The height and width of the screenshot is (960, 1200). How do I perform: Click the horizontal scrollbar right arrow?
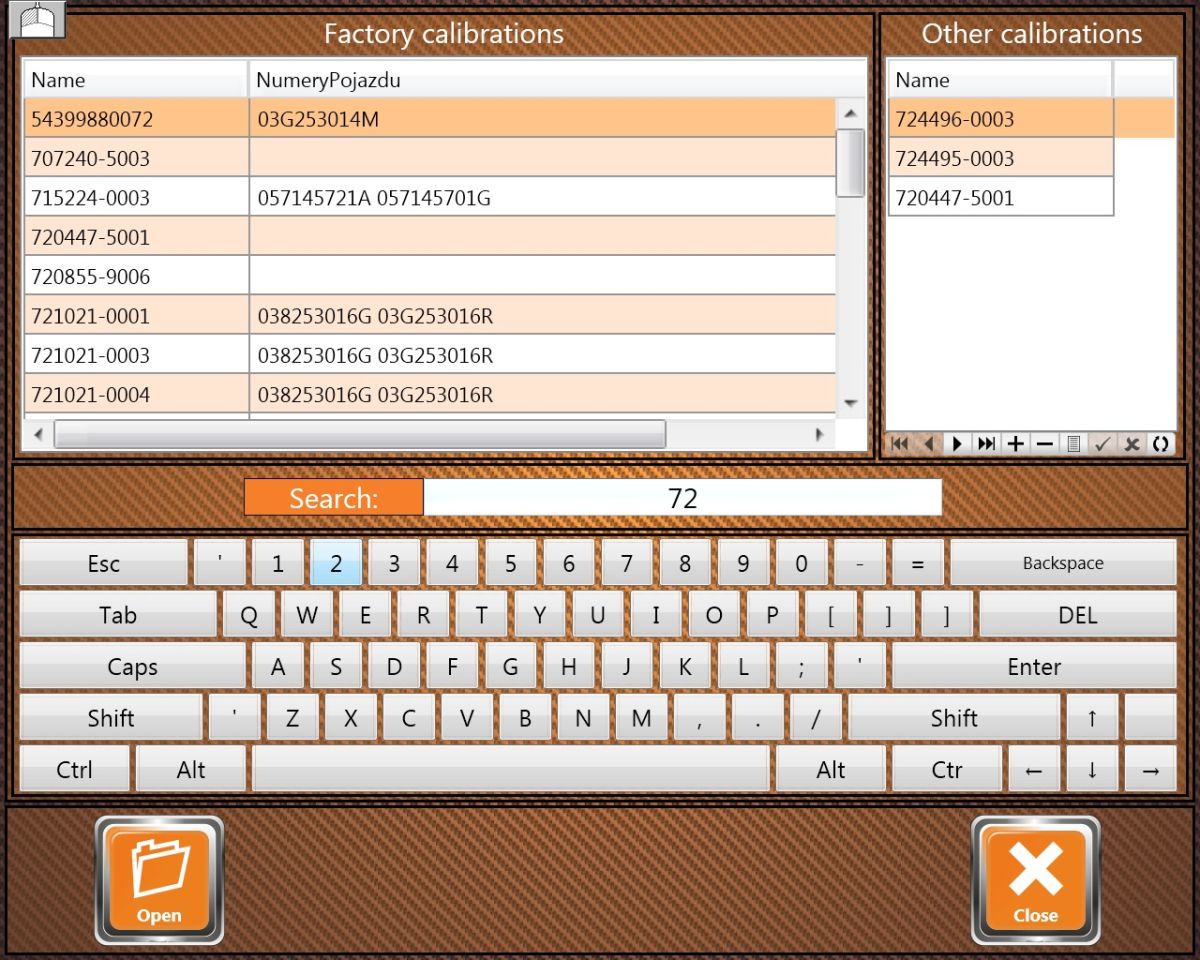coord(819,435)
